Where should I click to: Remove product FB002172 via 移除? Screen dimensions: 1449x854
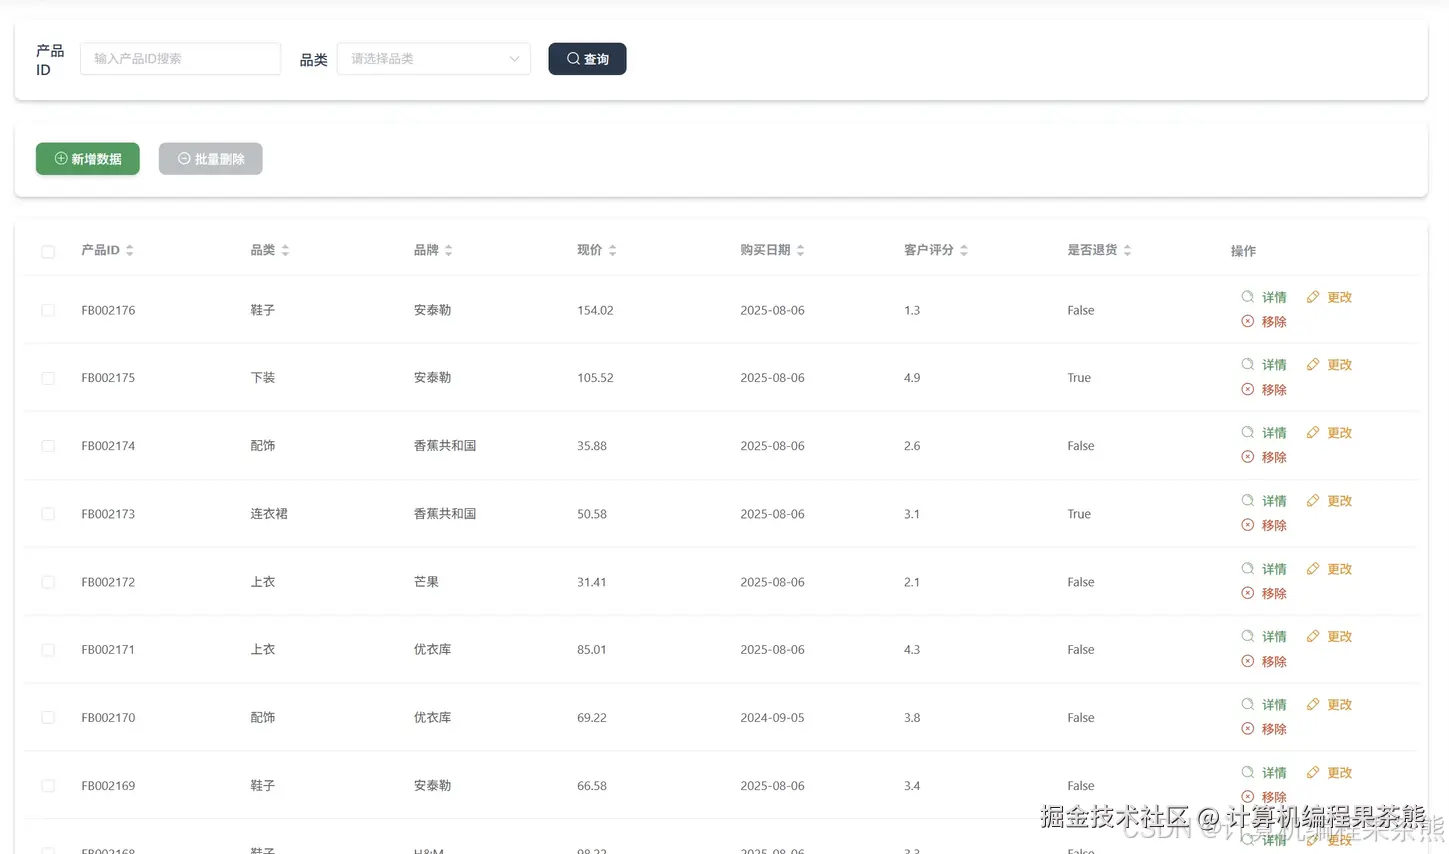[x=1264, y=594]
